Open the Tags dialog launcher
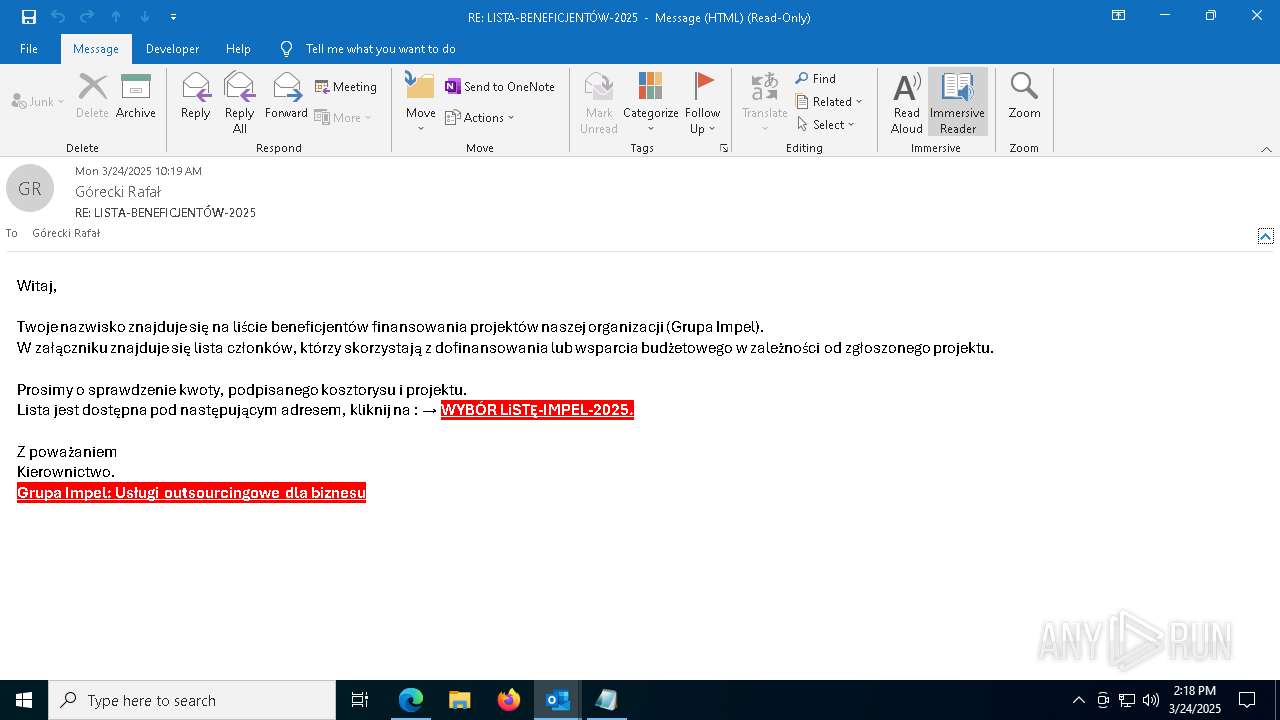The image size is (1280, 720). 724,148
